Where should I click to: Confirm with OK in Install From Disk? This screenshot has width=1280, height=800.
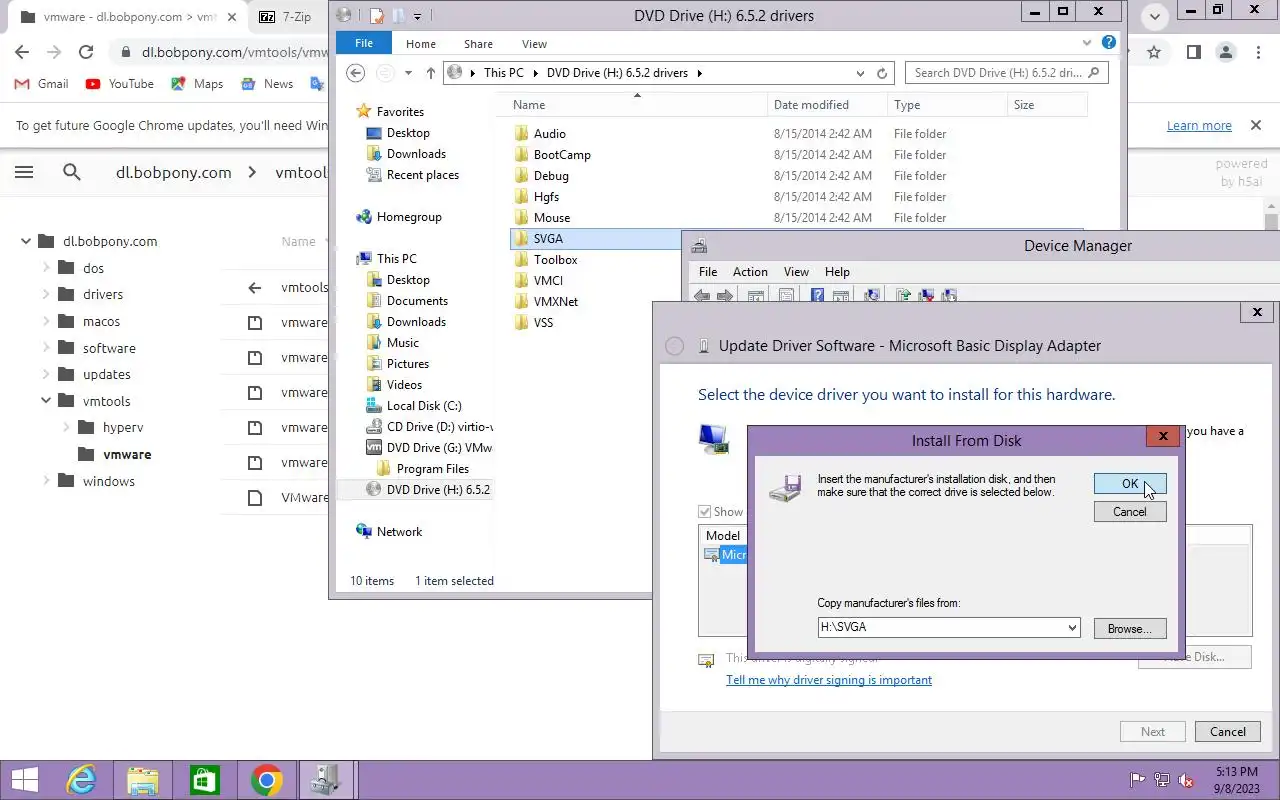1130,484
